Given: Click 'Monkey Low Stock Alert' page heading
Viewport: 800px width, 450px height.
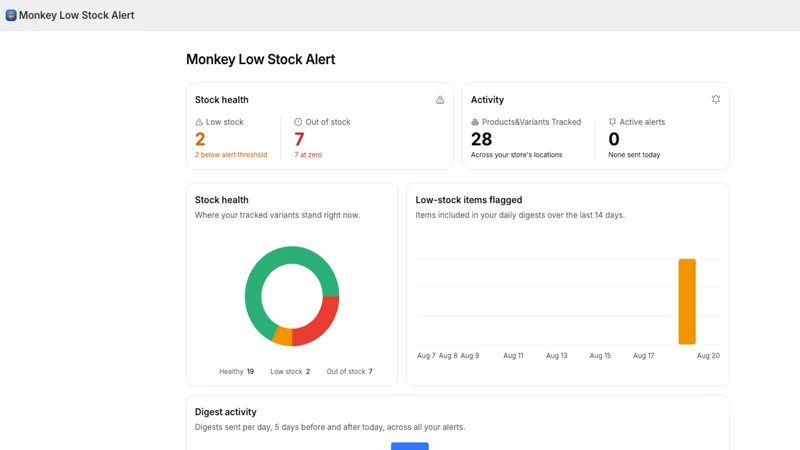Looking at the screenshot, I should (x=260, y=59).
